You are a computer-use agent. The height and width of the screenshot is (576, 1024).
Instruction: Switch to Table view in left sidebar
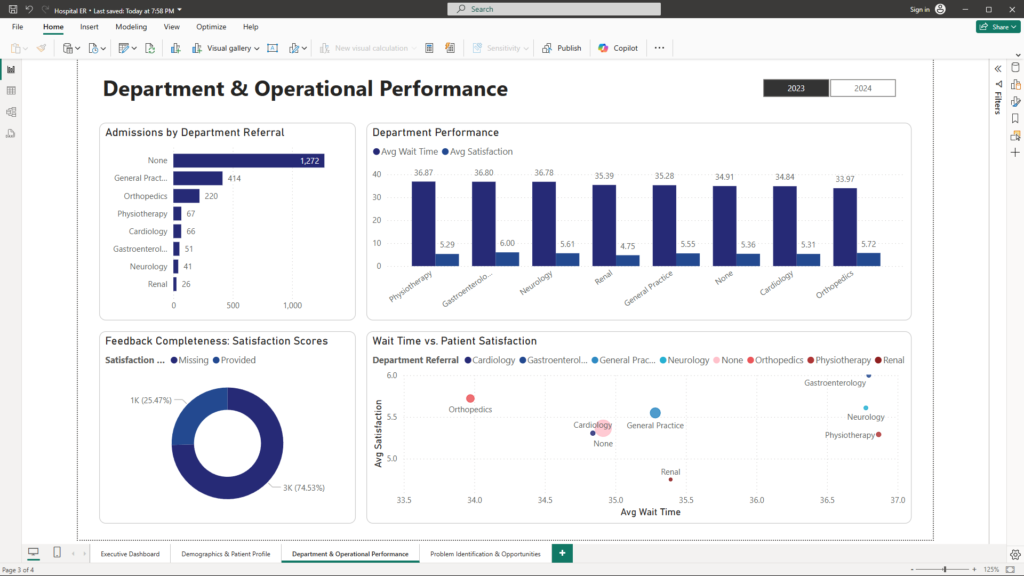point(11,91)
